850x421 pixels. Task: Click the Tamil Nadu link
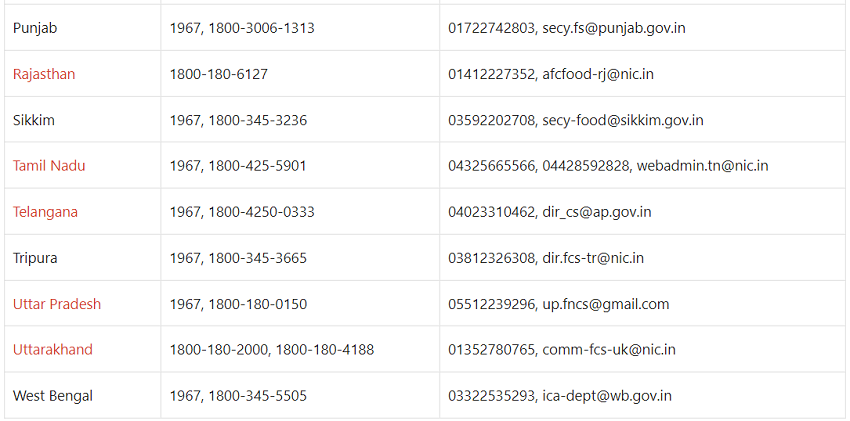point(49,166)
